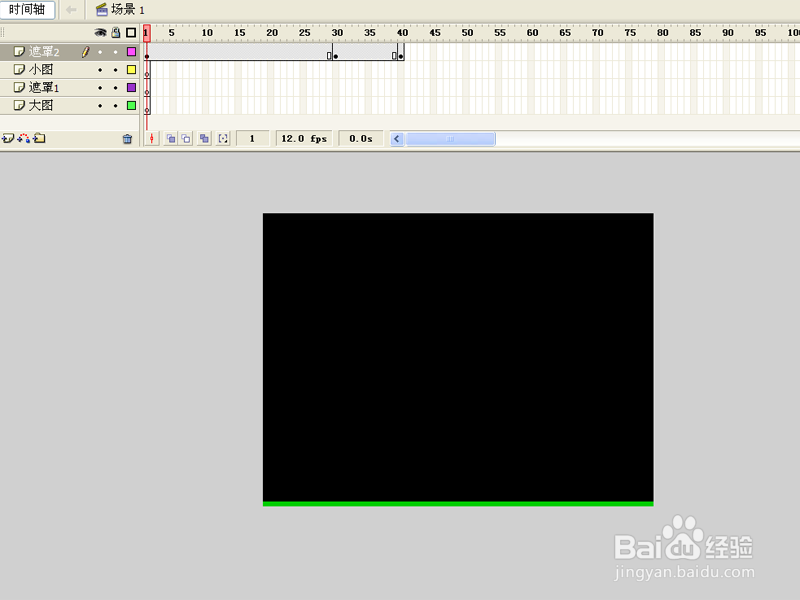
Task: Click the layer page icon of 小图
Action: tap(19, 69)
